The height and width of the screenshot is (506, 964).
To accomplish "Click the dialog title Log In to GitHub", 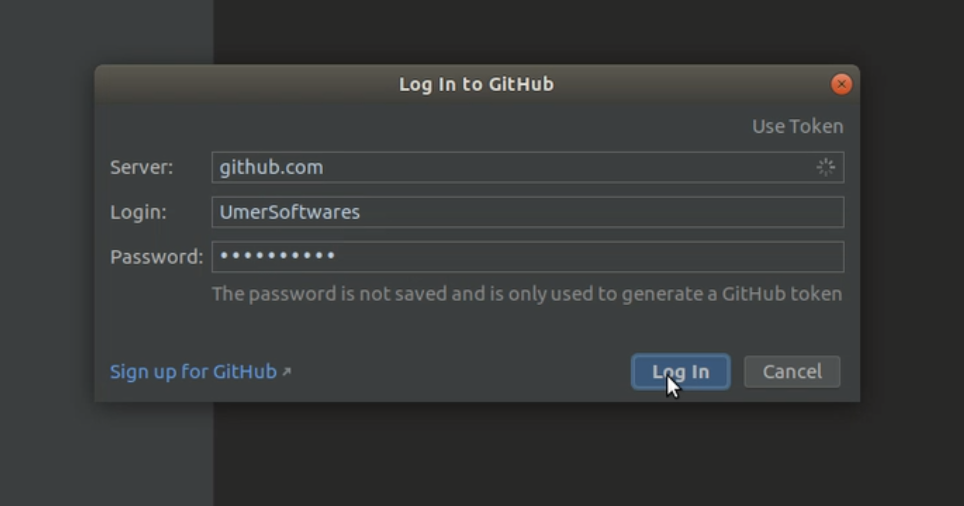I will pyautogui.click(x=476, y=84).
